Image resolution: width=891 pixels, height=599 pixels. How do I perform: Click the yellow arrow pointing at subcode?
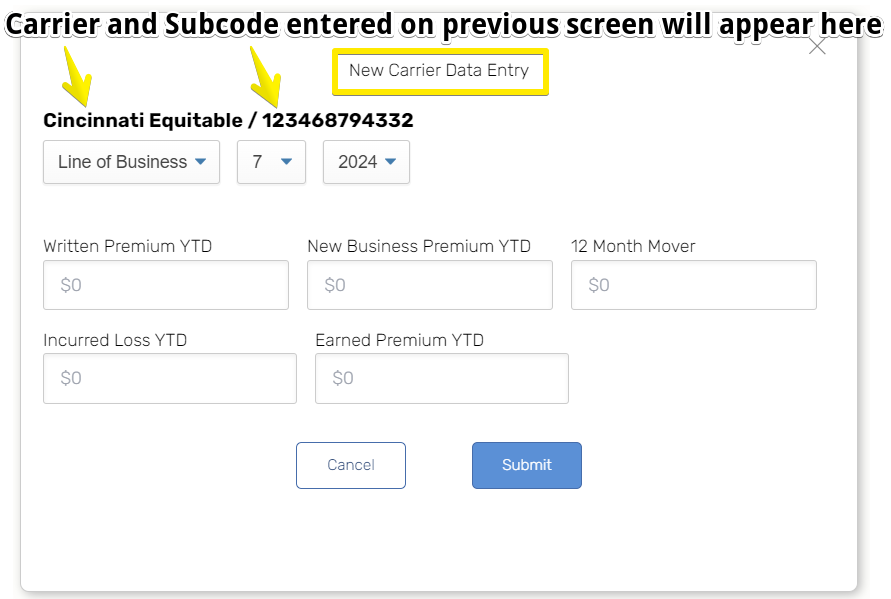265,77
